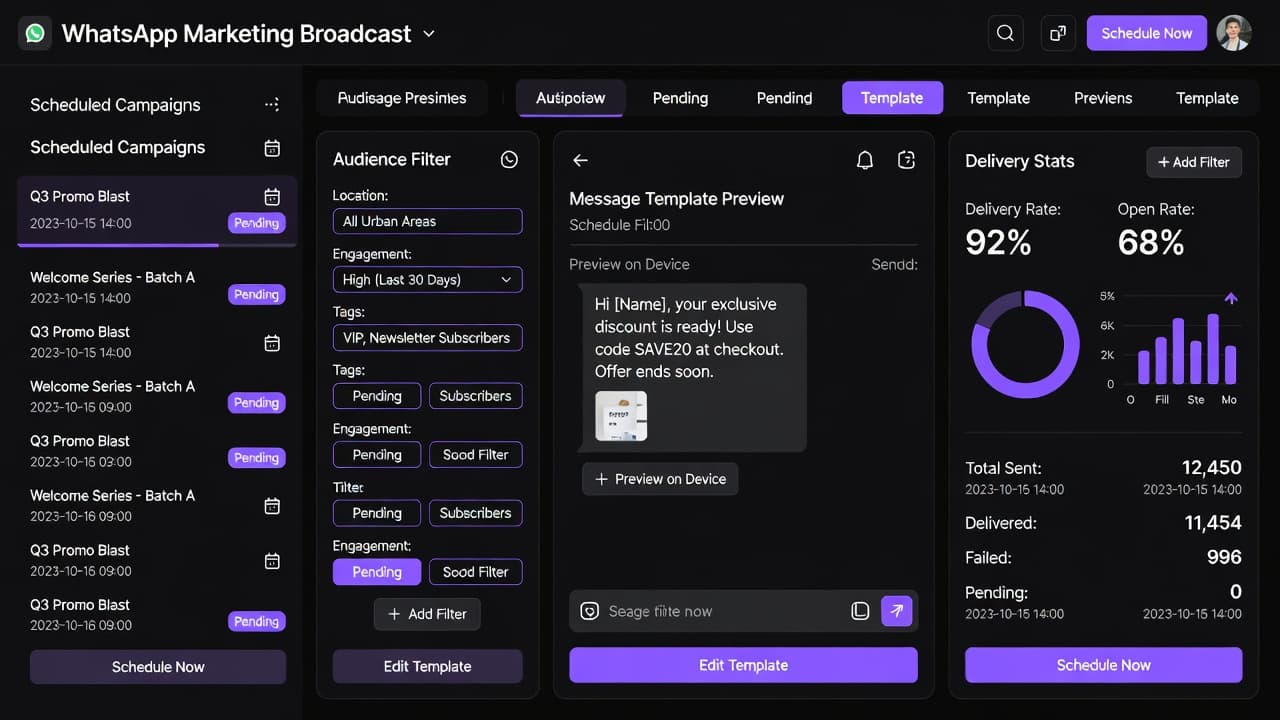
Task: Click the VIP, Newsletter Subscribers tags field
Action: (427, 338)
